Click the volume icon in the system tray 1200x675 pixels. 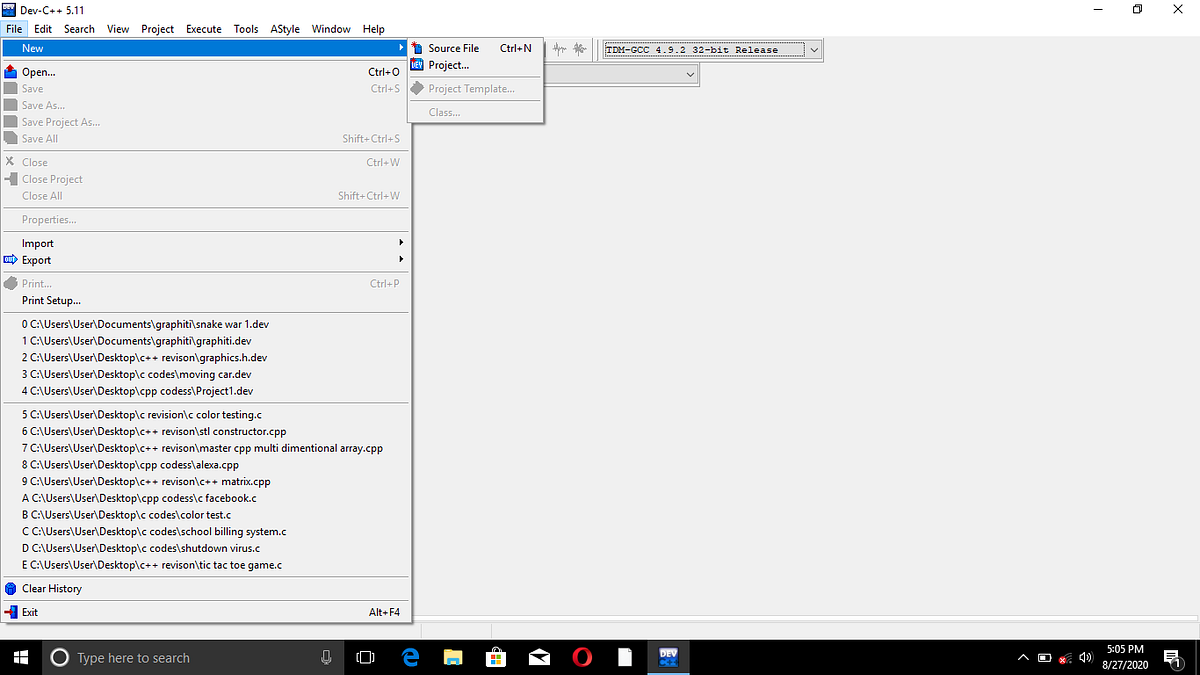pyautogui.click(x=1086, y=657)
